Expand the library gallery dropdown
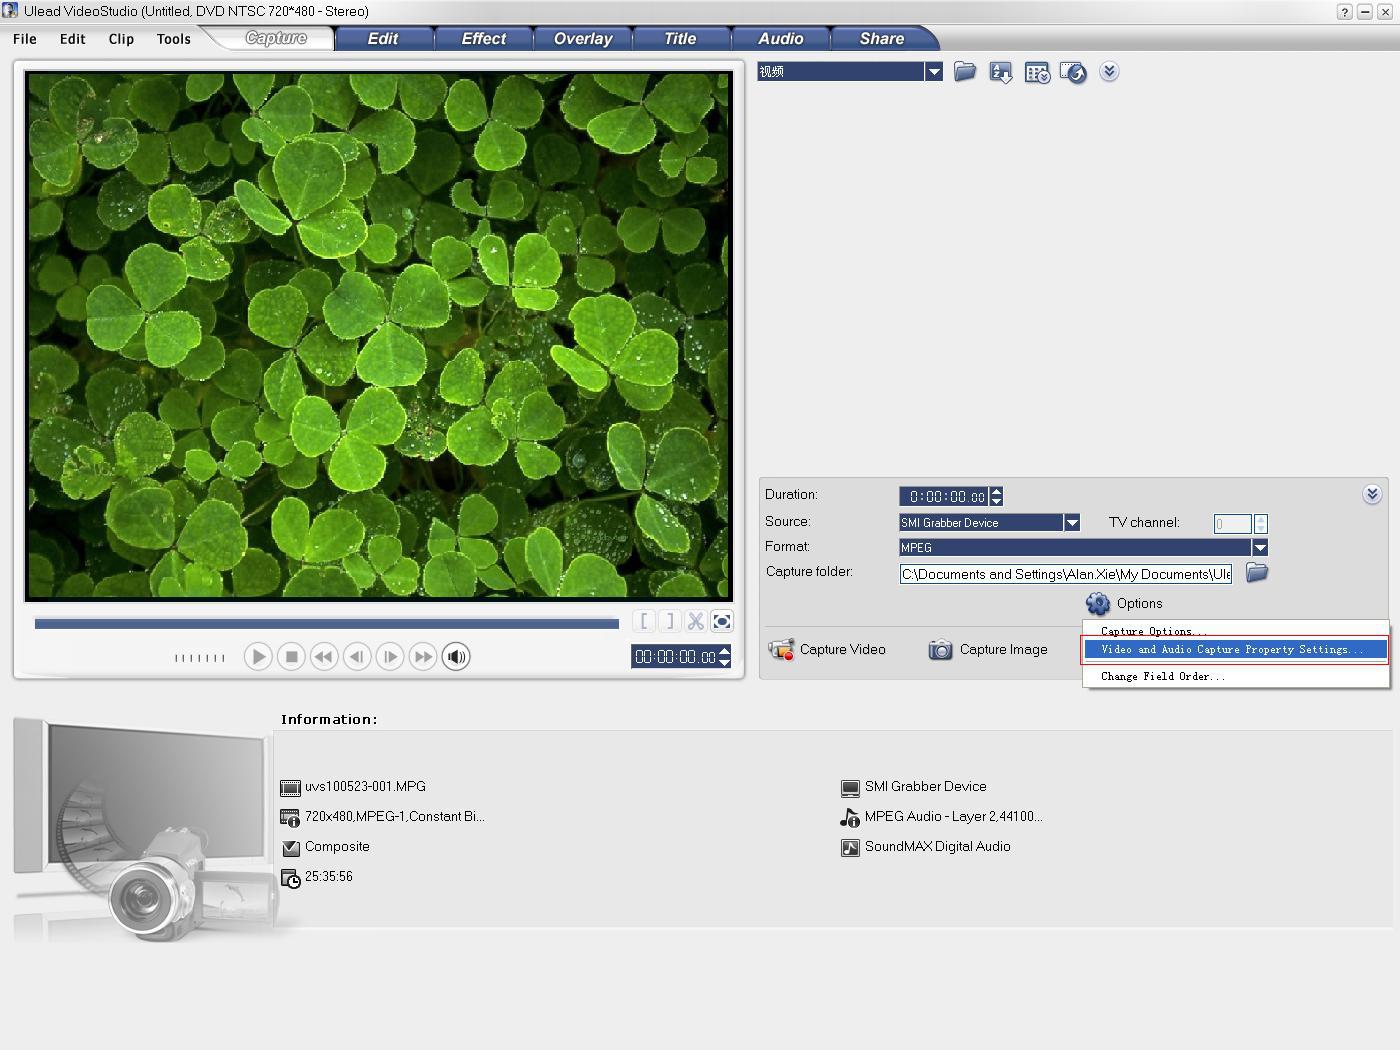The width and height of the screenshot is (1400, 1050). 934,72
